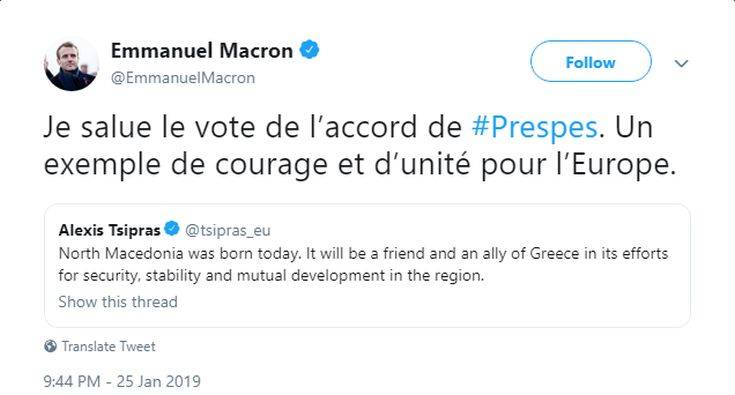The image size is (735, 395).
Task: Click the verified badge next to Alexis Tsipras
Action: [172, 229]
